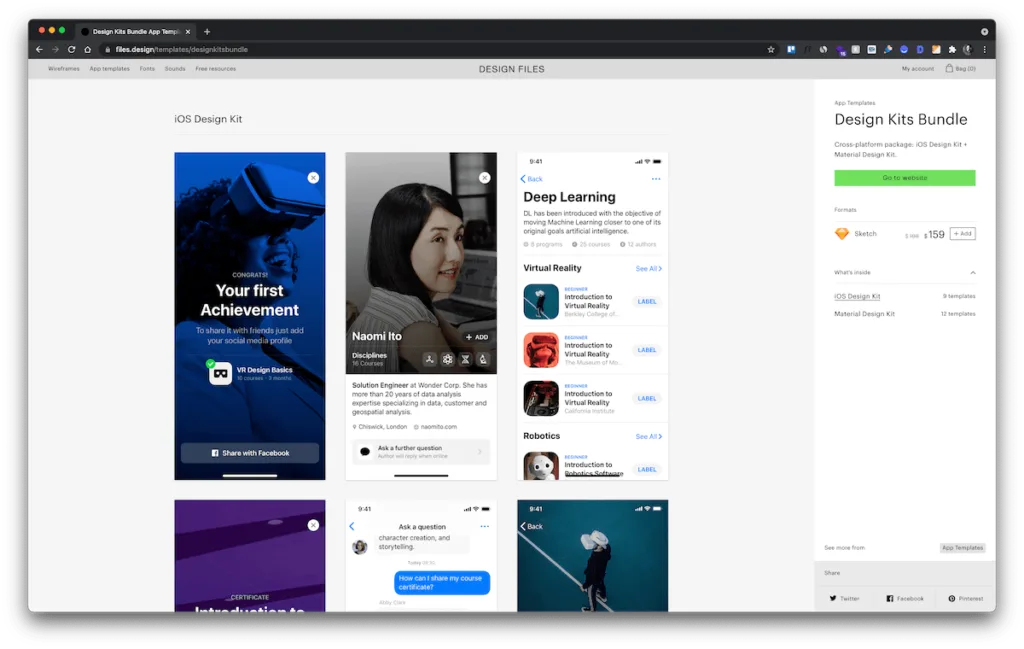This screenshot has width=1024, height=649.
Task: Click the App Templates breadcrumb
Action: coord(854,103)
